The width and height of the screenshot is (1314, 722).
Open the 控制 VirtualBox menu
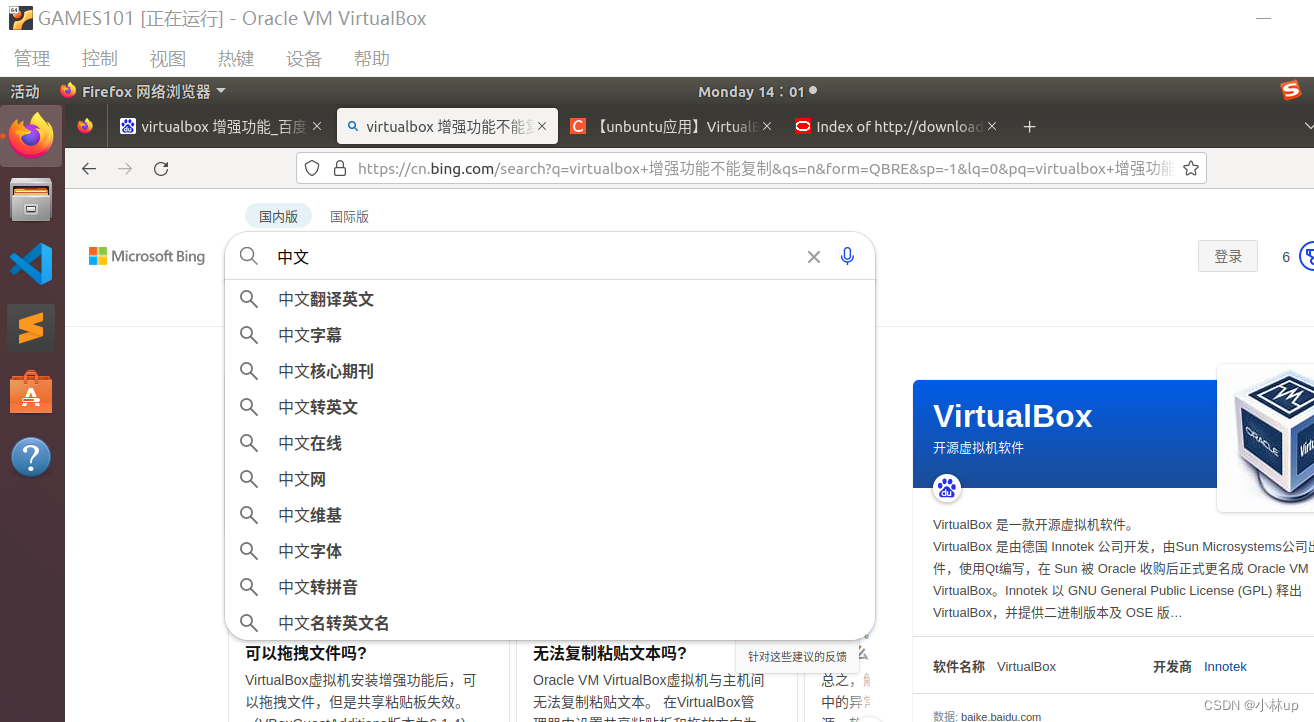click(100, 59)
